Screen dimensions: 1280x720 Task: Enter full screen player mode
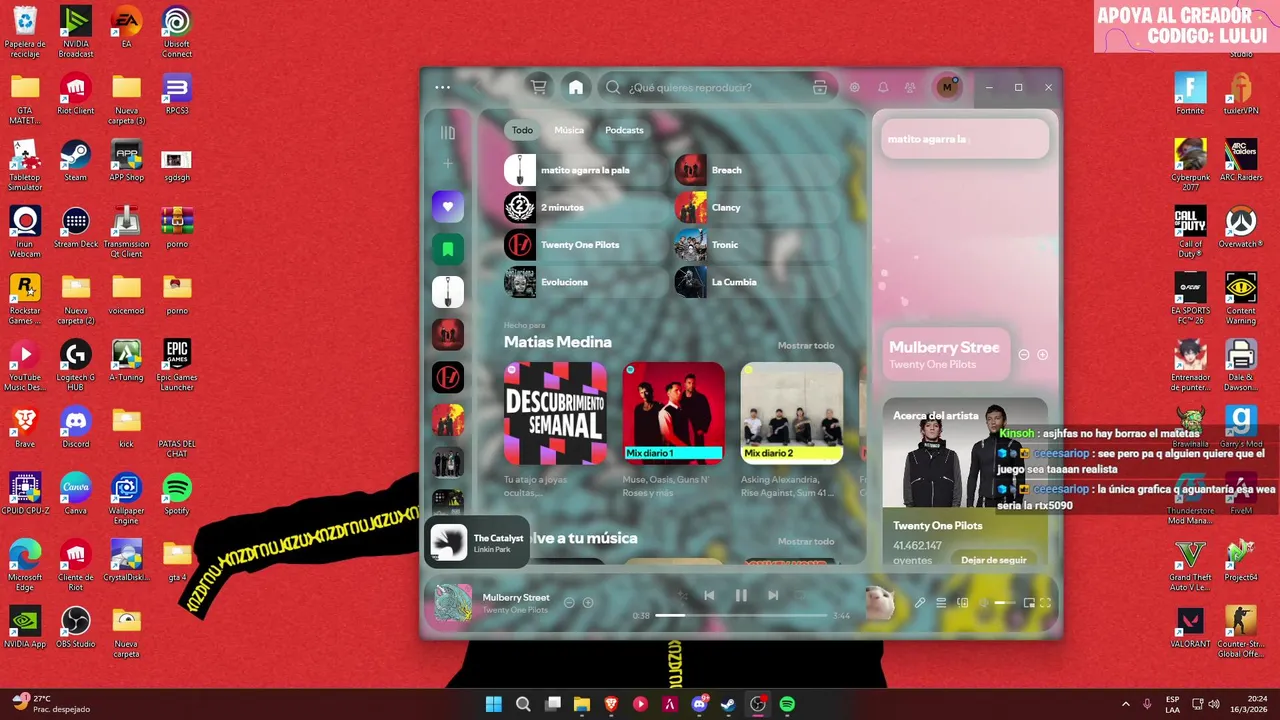point(1046,603)
